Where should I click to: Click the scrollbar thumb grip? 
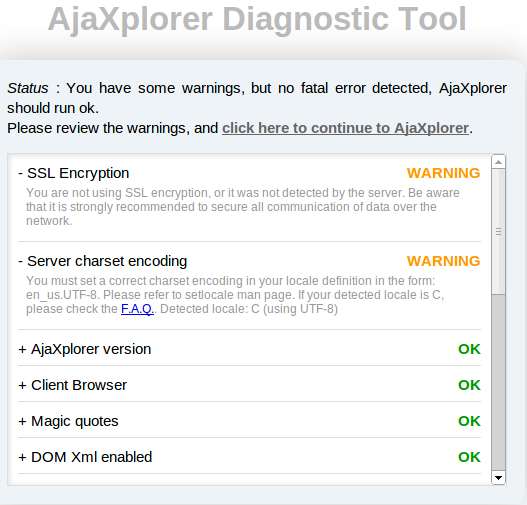(x=498, y=232)
